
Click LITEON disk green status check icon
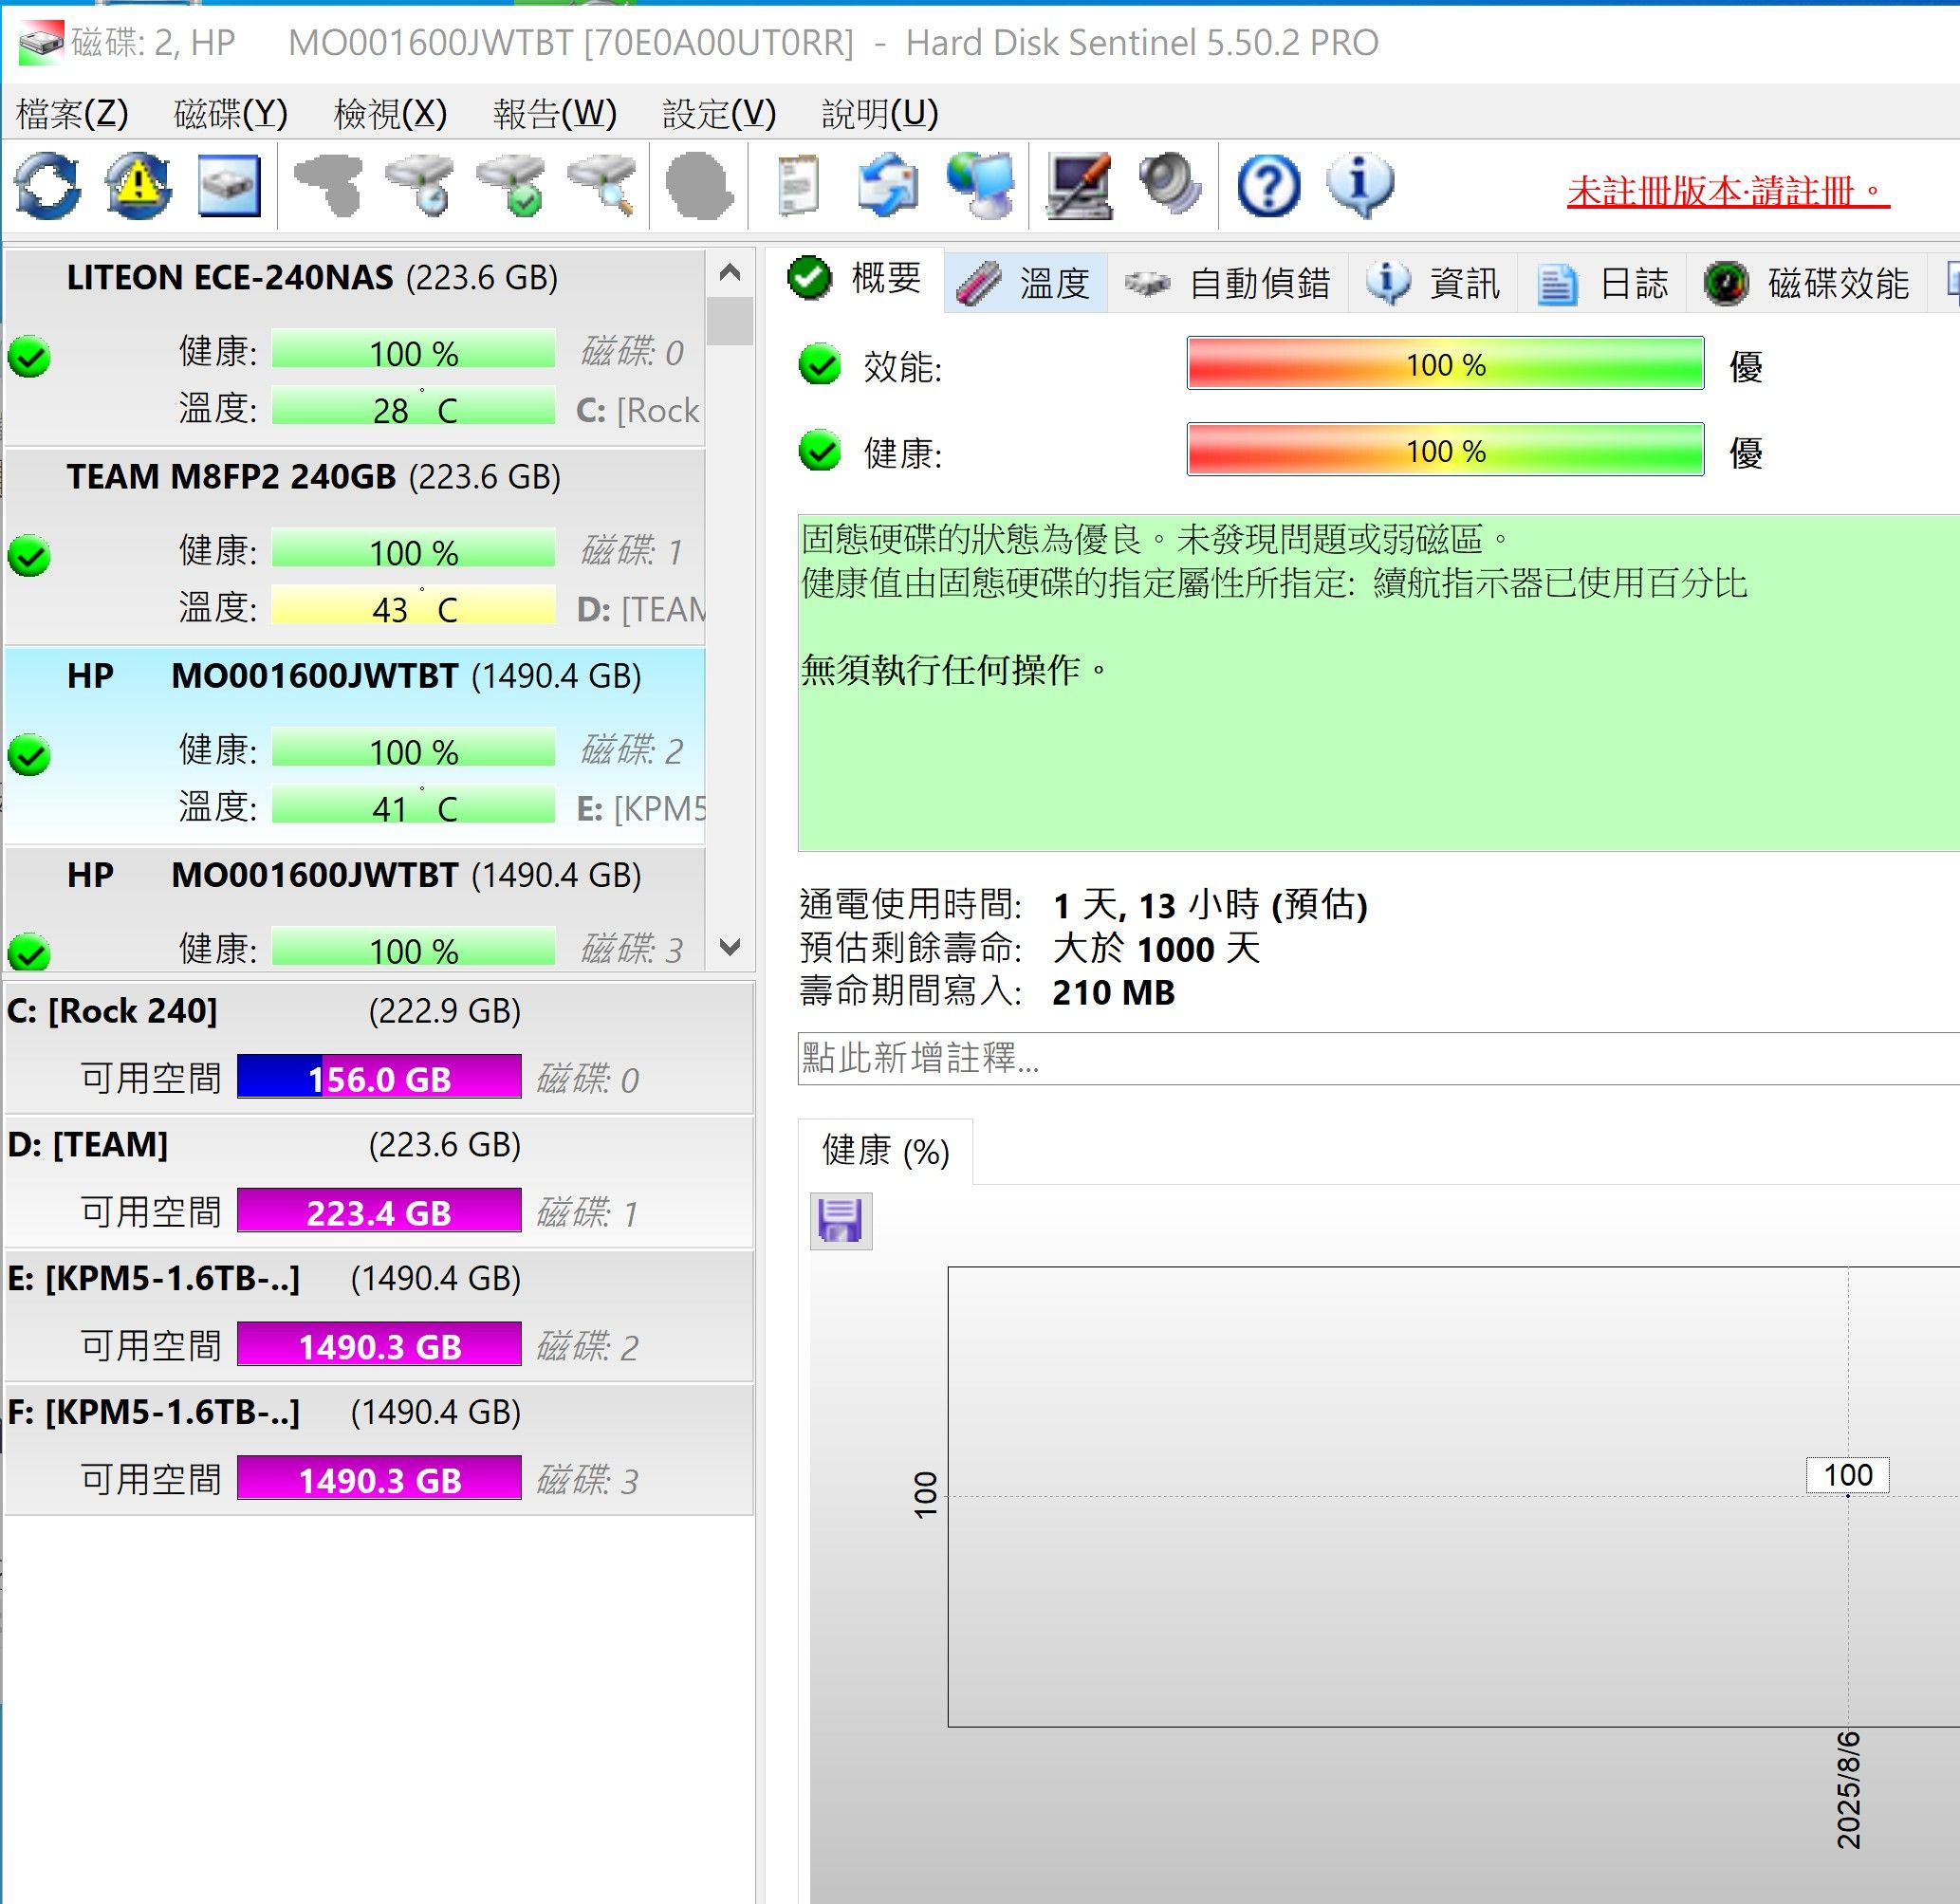coord(29,356)
